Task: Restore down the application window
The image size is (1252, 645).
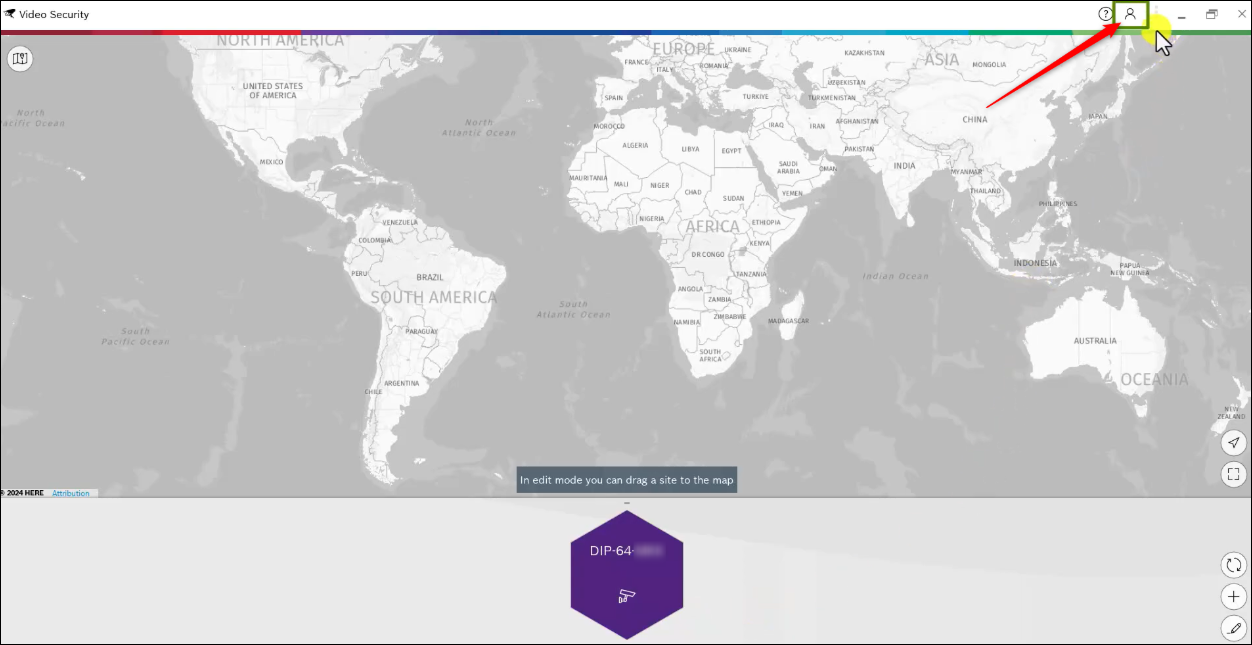Action: 1211,14
